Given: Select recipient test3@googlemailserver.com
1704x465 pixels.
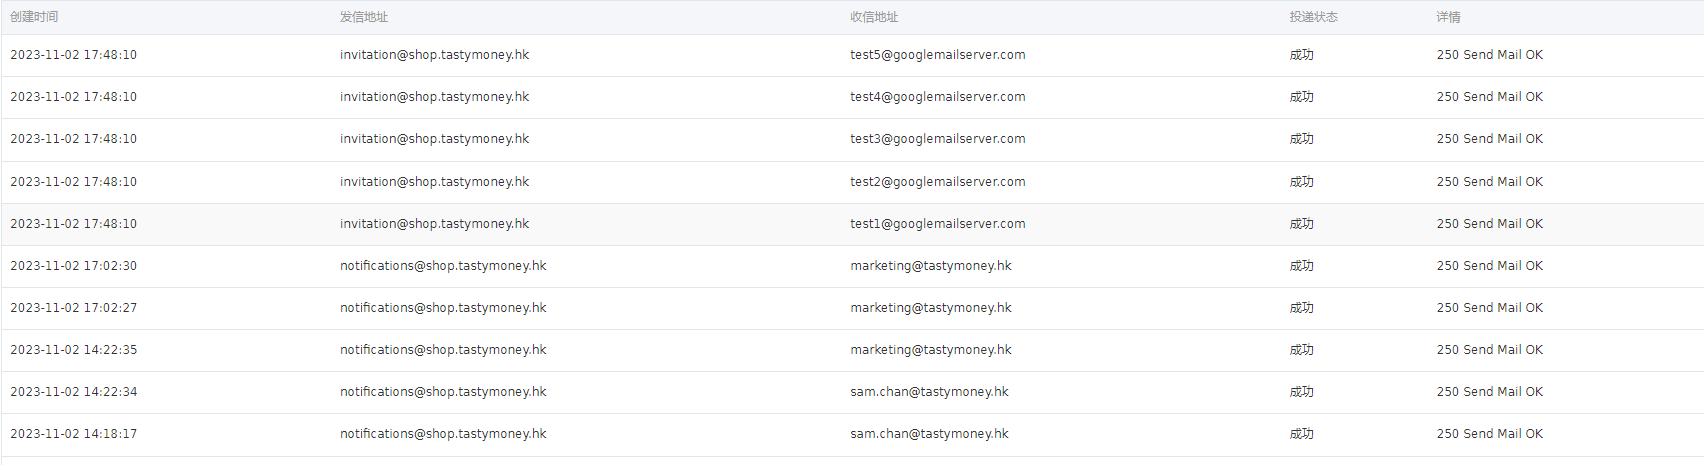Looking at the screenshot, I should point(938,139).
